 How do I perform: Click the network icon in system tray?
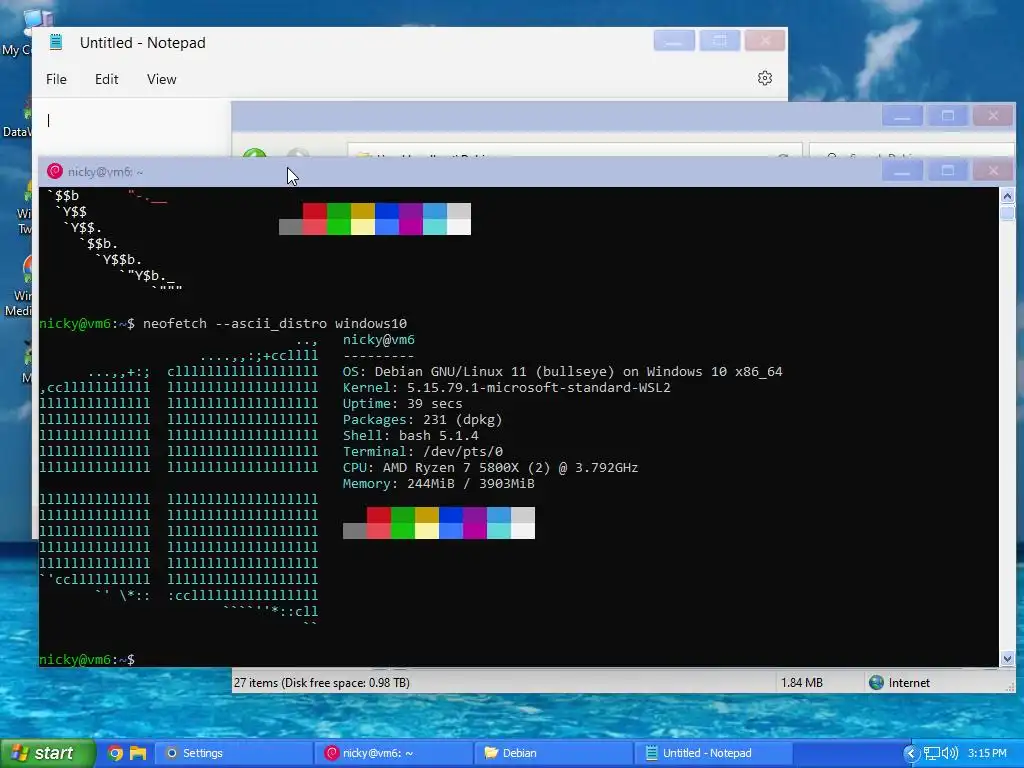[931, 754]
